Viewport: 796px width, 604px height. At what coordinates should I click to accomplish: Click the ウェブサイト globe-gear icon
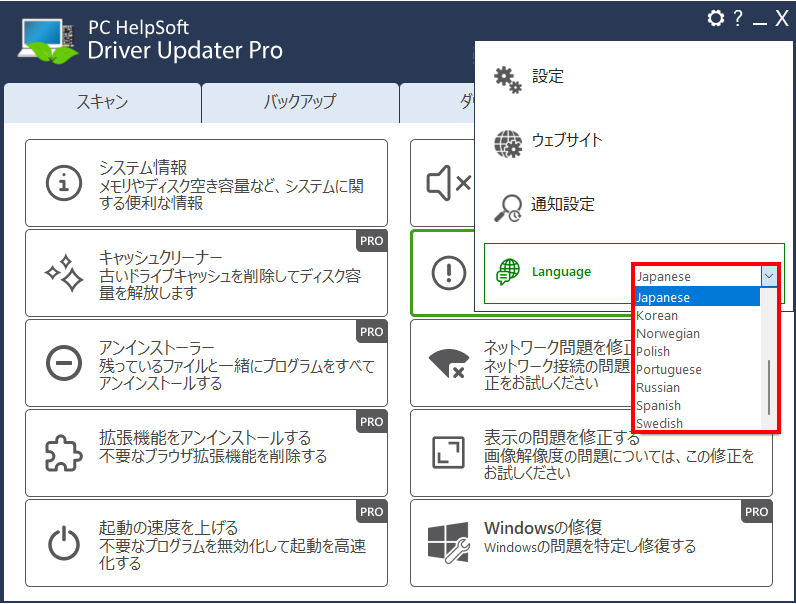pos(508,144)
